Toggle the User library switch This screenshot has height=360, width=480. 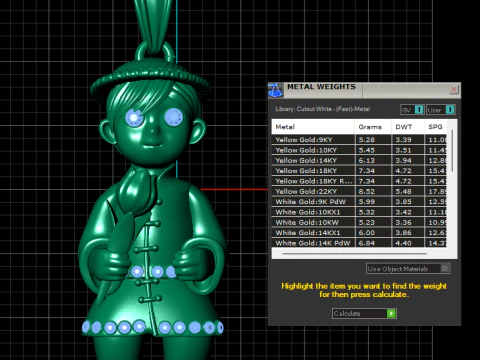click(x=440, y=110)
